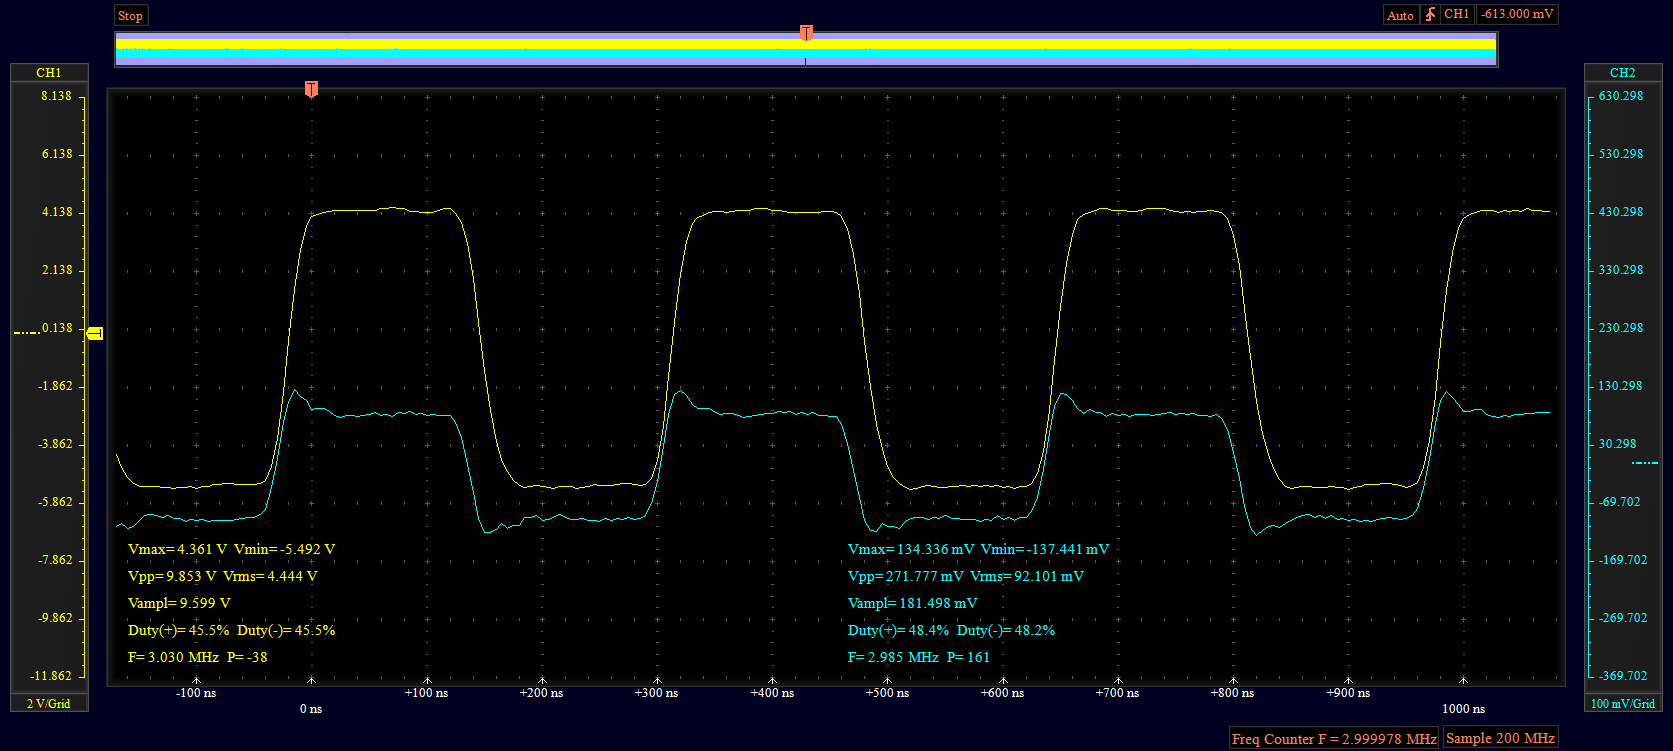Click the CH1 Vmax= 4.361 V measurement
1673x751 pixels.
point(178,549)
